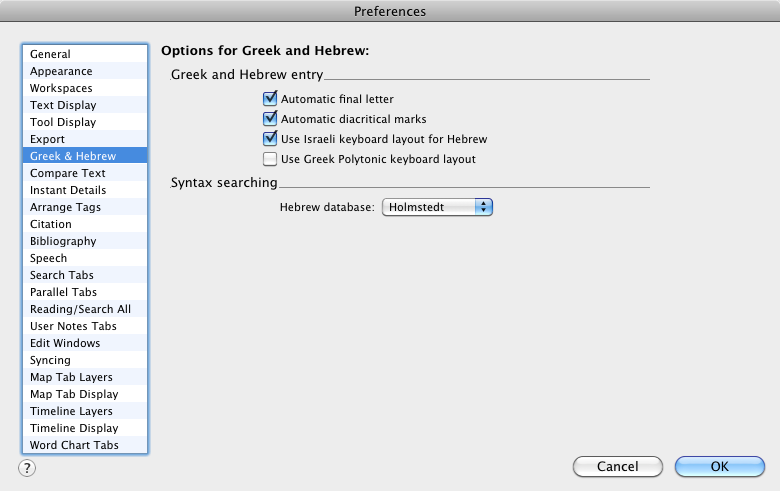Select Bibliography in the category list
Screen dimensions: 780x491
tap(85, 241)
